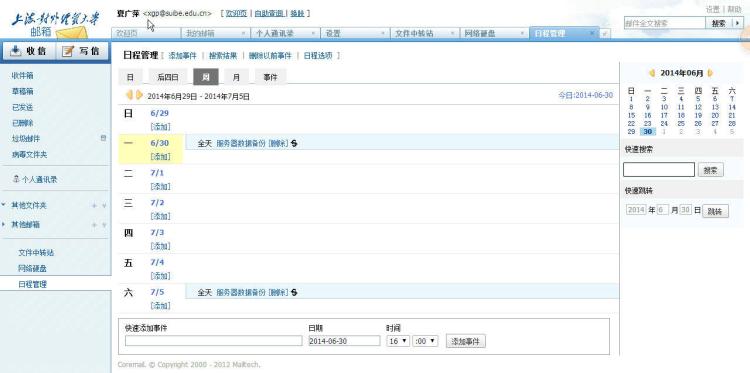750x373 pixels.
Task: Switch to the 文件中转站 tab
Action: (425, 33)
